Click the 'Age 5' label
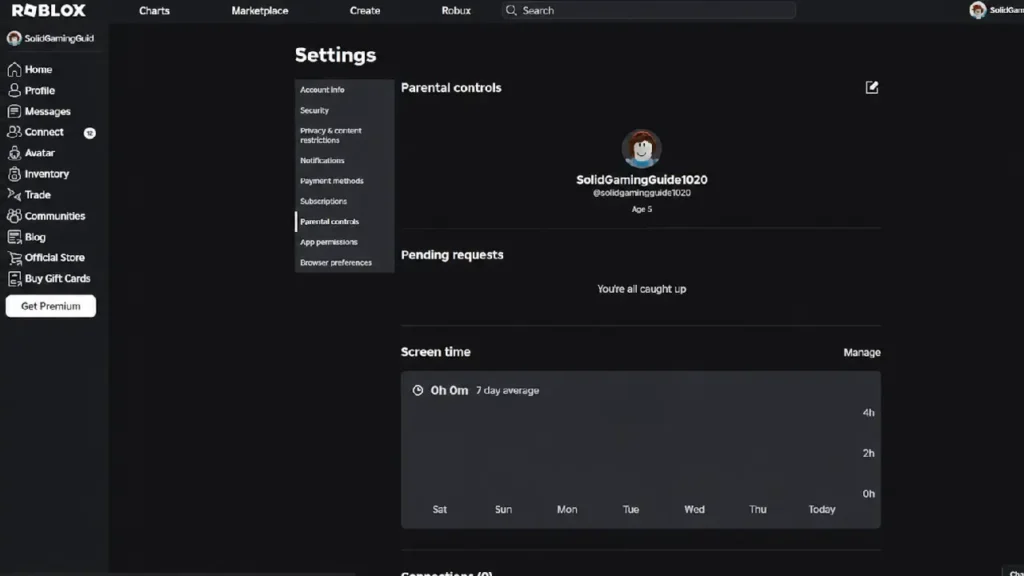This screenshot has height=576, width=1024. click(641, 209)
